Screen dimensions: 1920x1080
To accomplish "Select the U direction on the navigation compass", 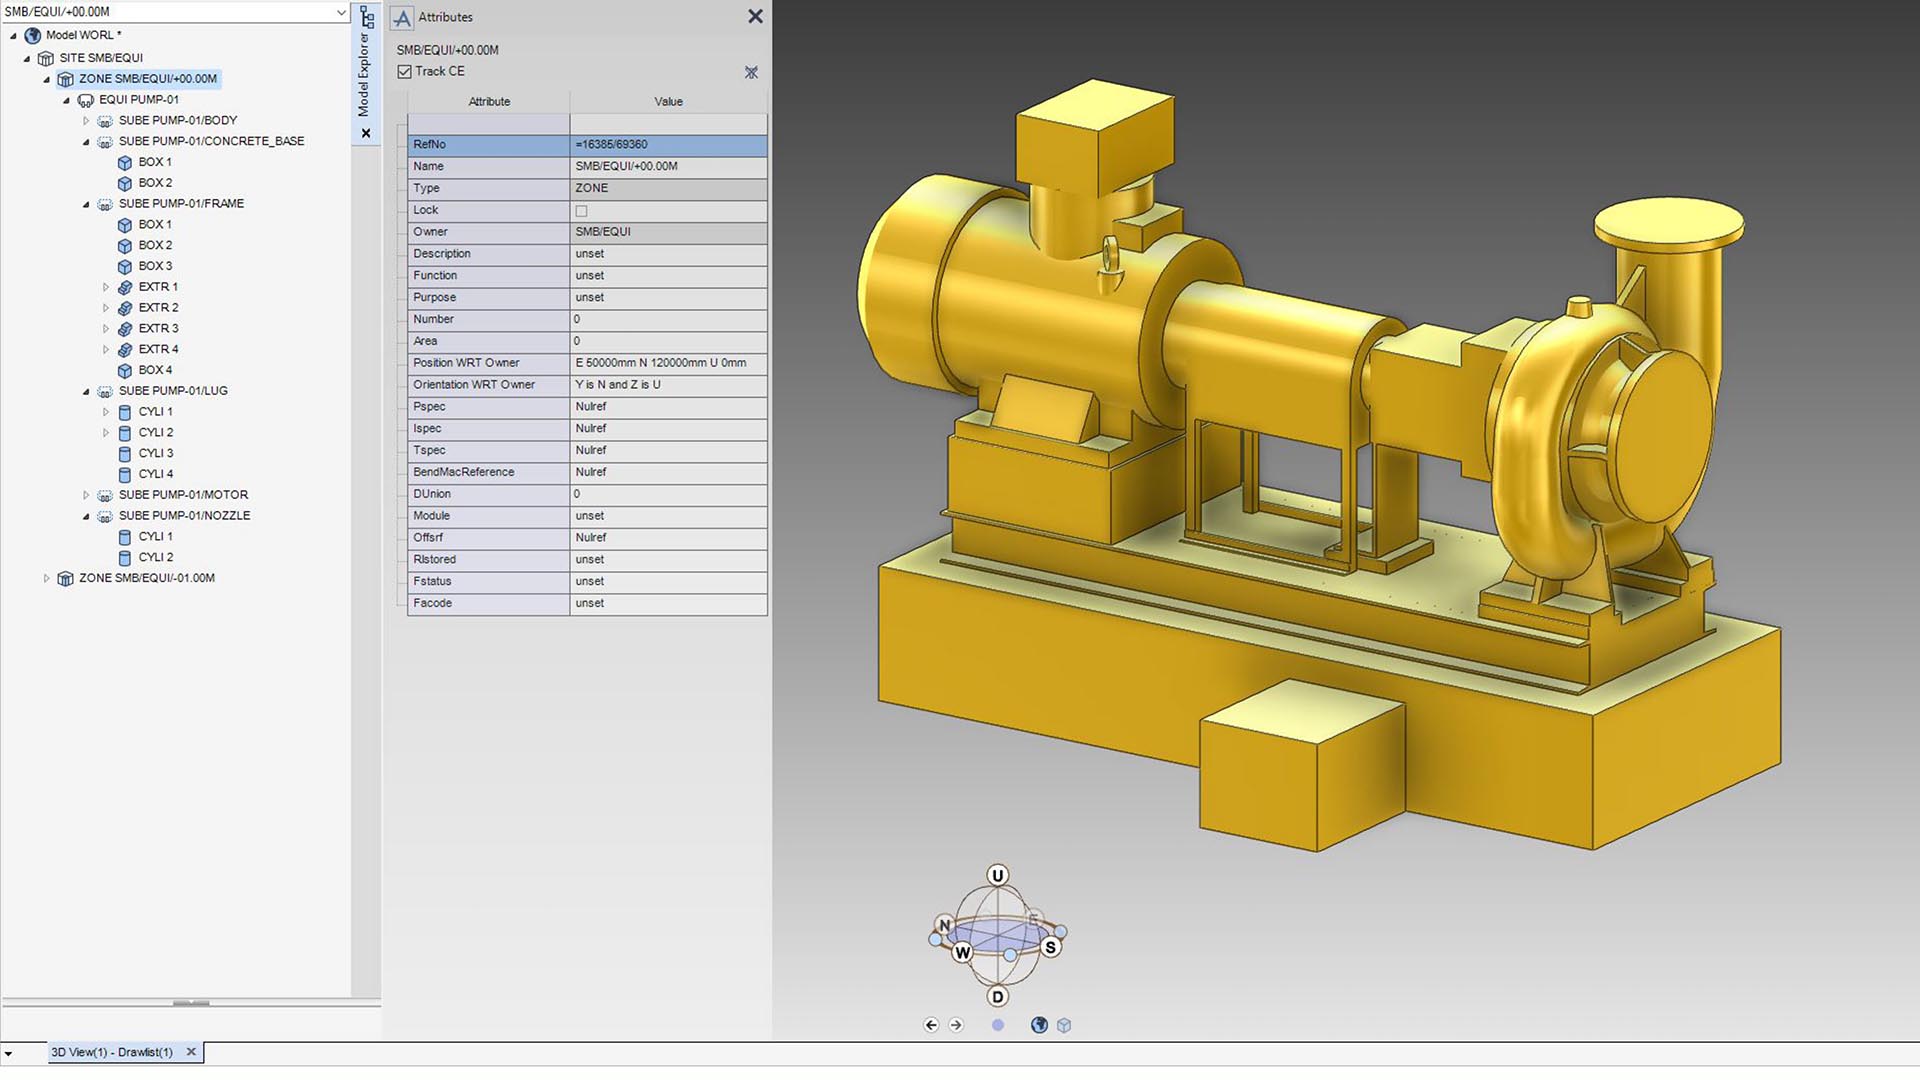I will point(995,873).
